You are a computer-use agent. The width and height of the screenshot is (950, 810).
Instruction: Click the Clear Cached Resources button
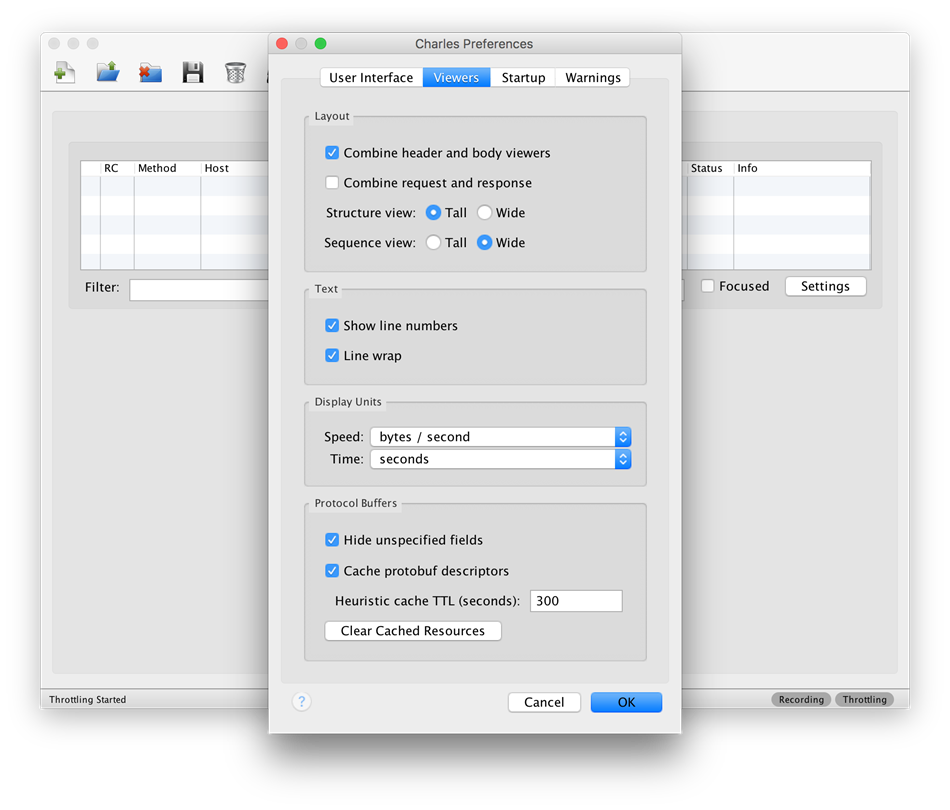coord(413,631)
